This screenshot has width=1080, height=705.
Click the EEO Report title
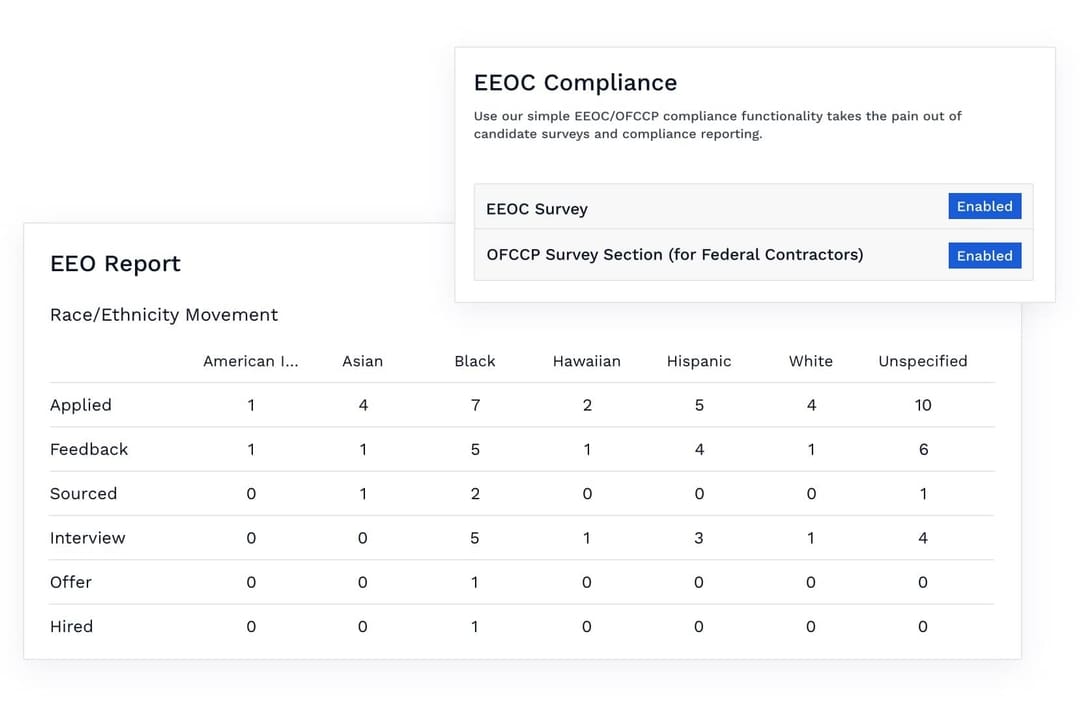pos(115,264)
